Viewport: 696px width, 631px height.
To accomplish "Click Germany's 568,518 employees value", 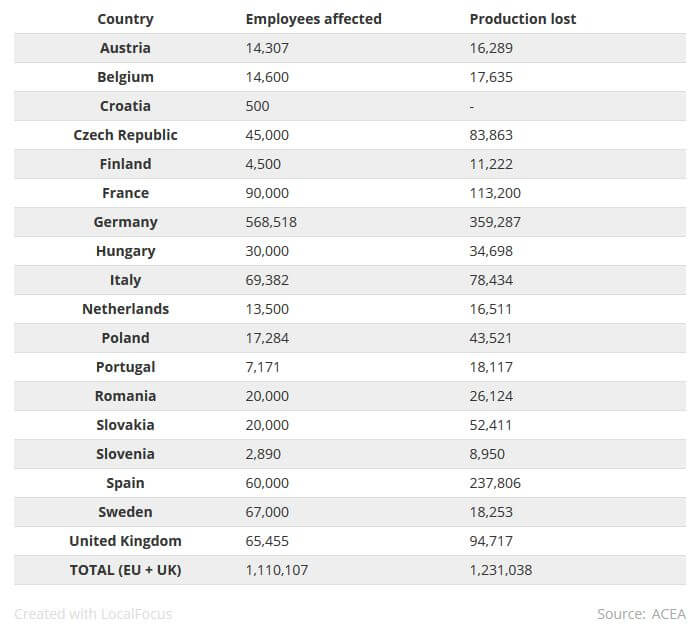I will [271, 222].
